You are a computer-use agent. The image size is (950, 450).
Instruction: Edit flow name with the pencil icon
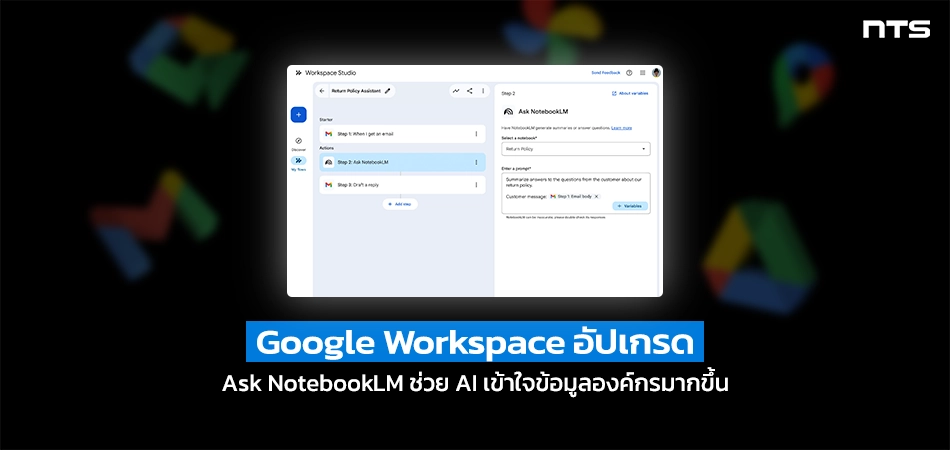pos(387,91)
